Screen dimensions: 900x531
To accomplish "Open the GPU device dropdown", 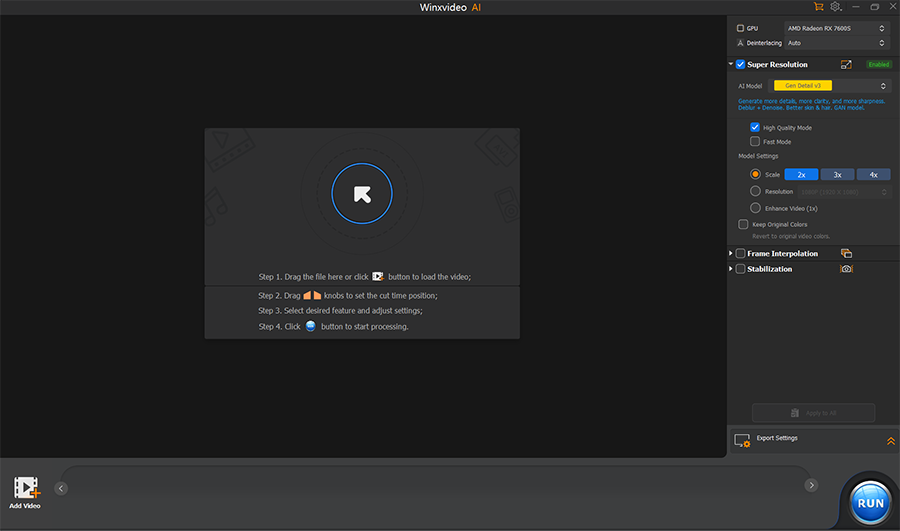I will click(x=836, y=28).
